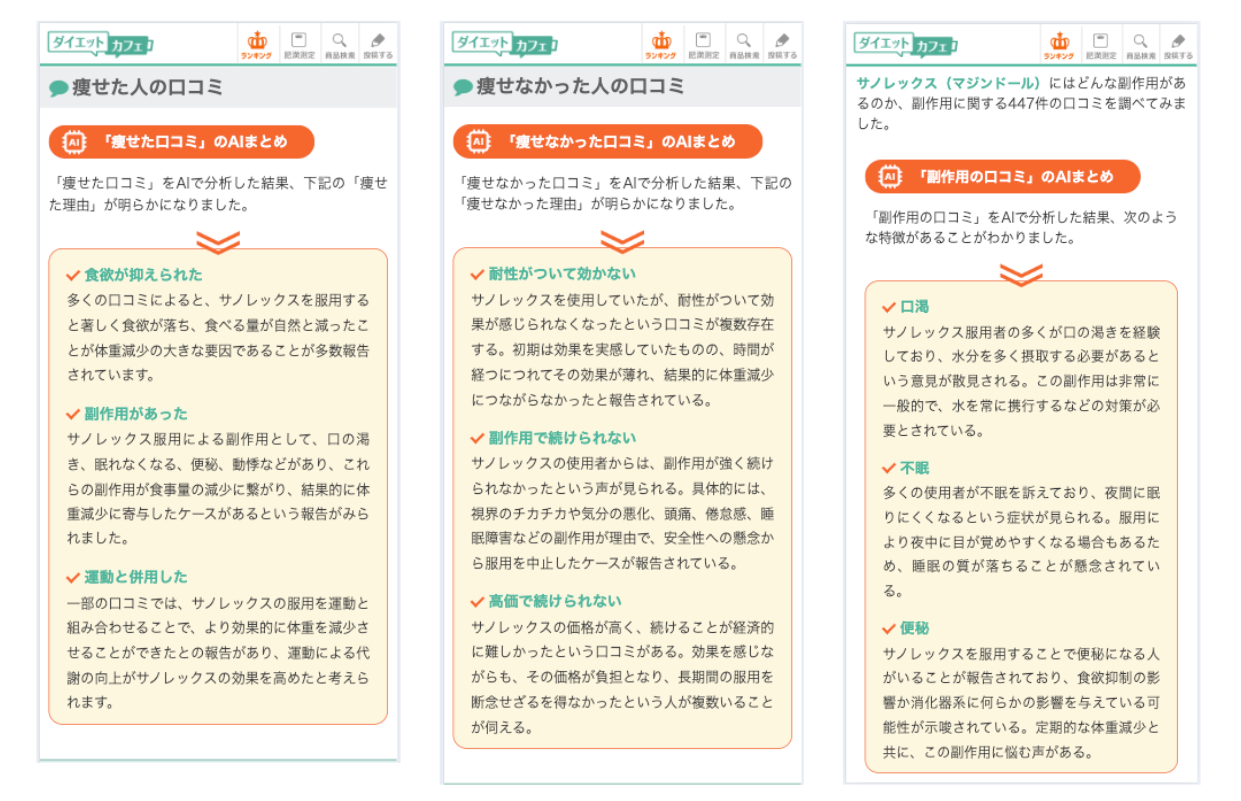
Task: Click the 耐性がついて効かない heading
Action: tap(562, 273)
